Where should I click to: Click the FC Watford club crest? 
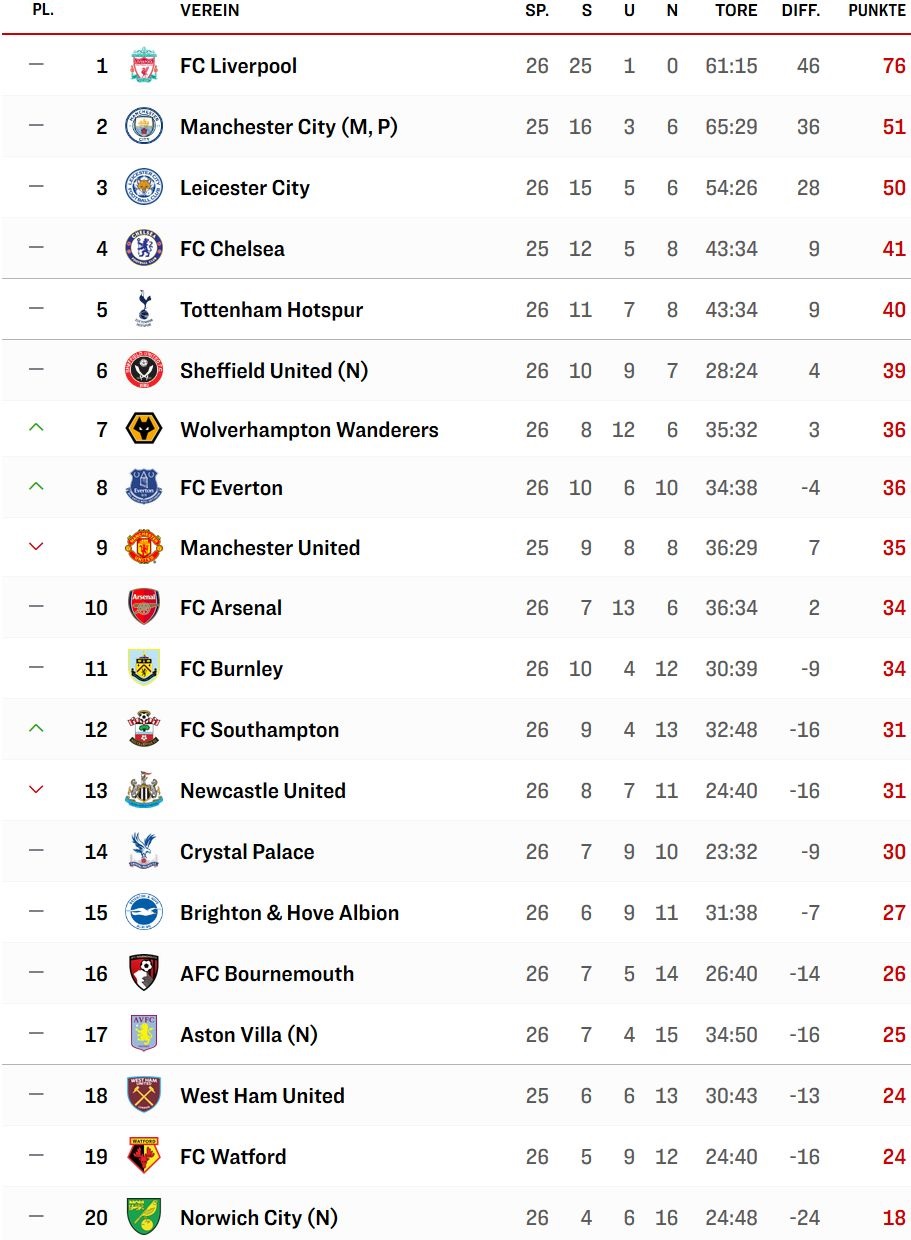coord(144,1156)
